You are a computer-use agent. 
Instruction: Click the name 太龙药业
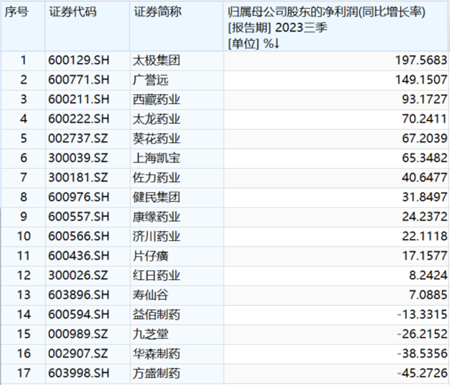point(156,119)
